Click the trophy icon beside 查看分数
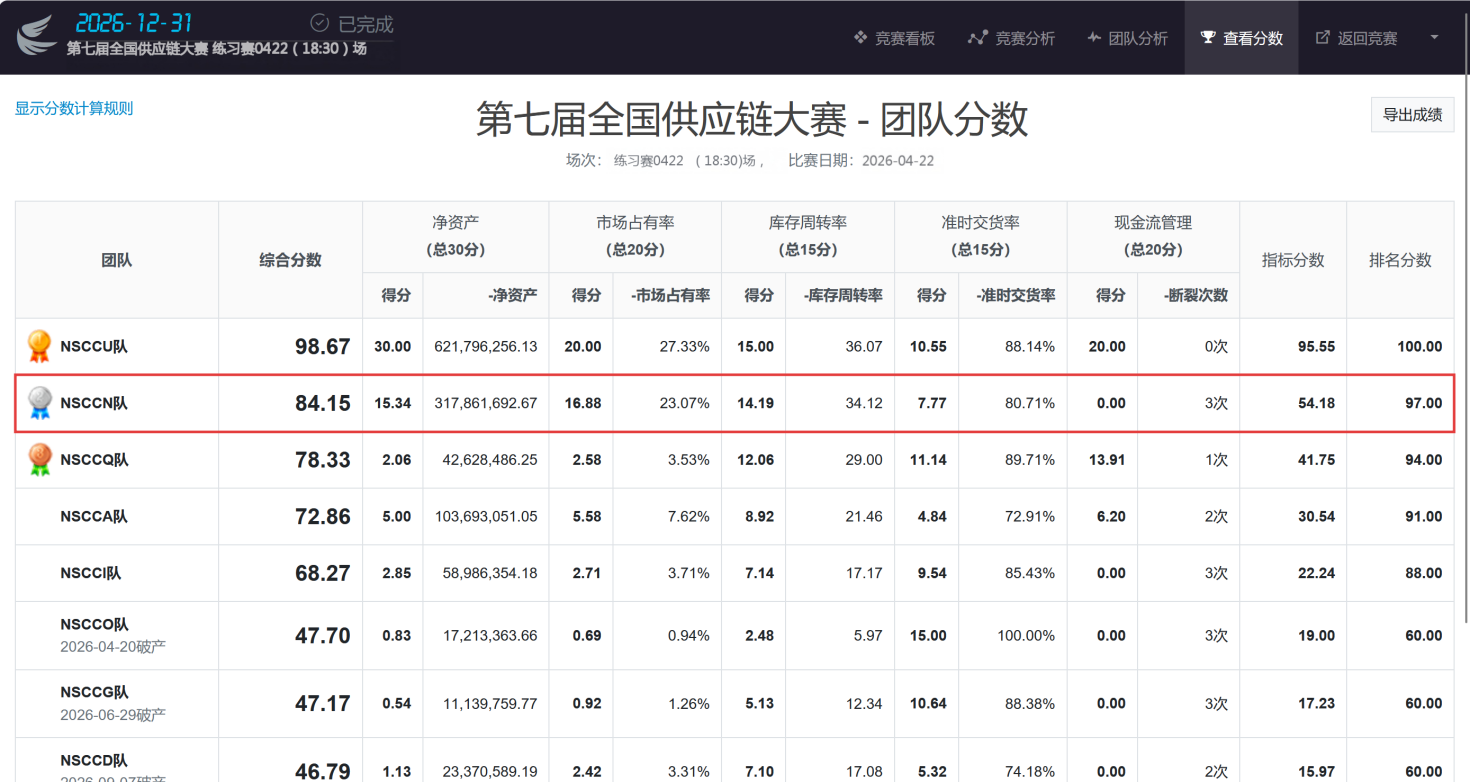 tap(1208, 38)
